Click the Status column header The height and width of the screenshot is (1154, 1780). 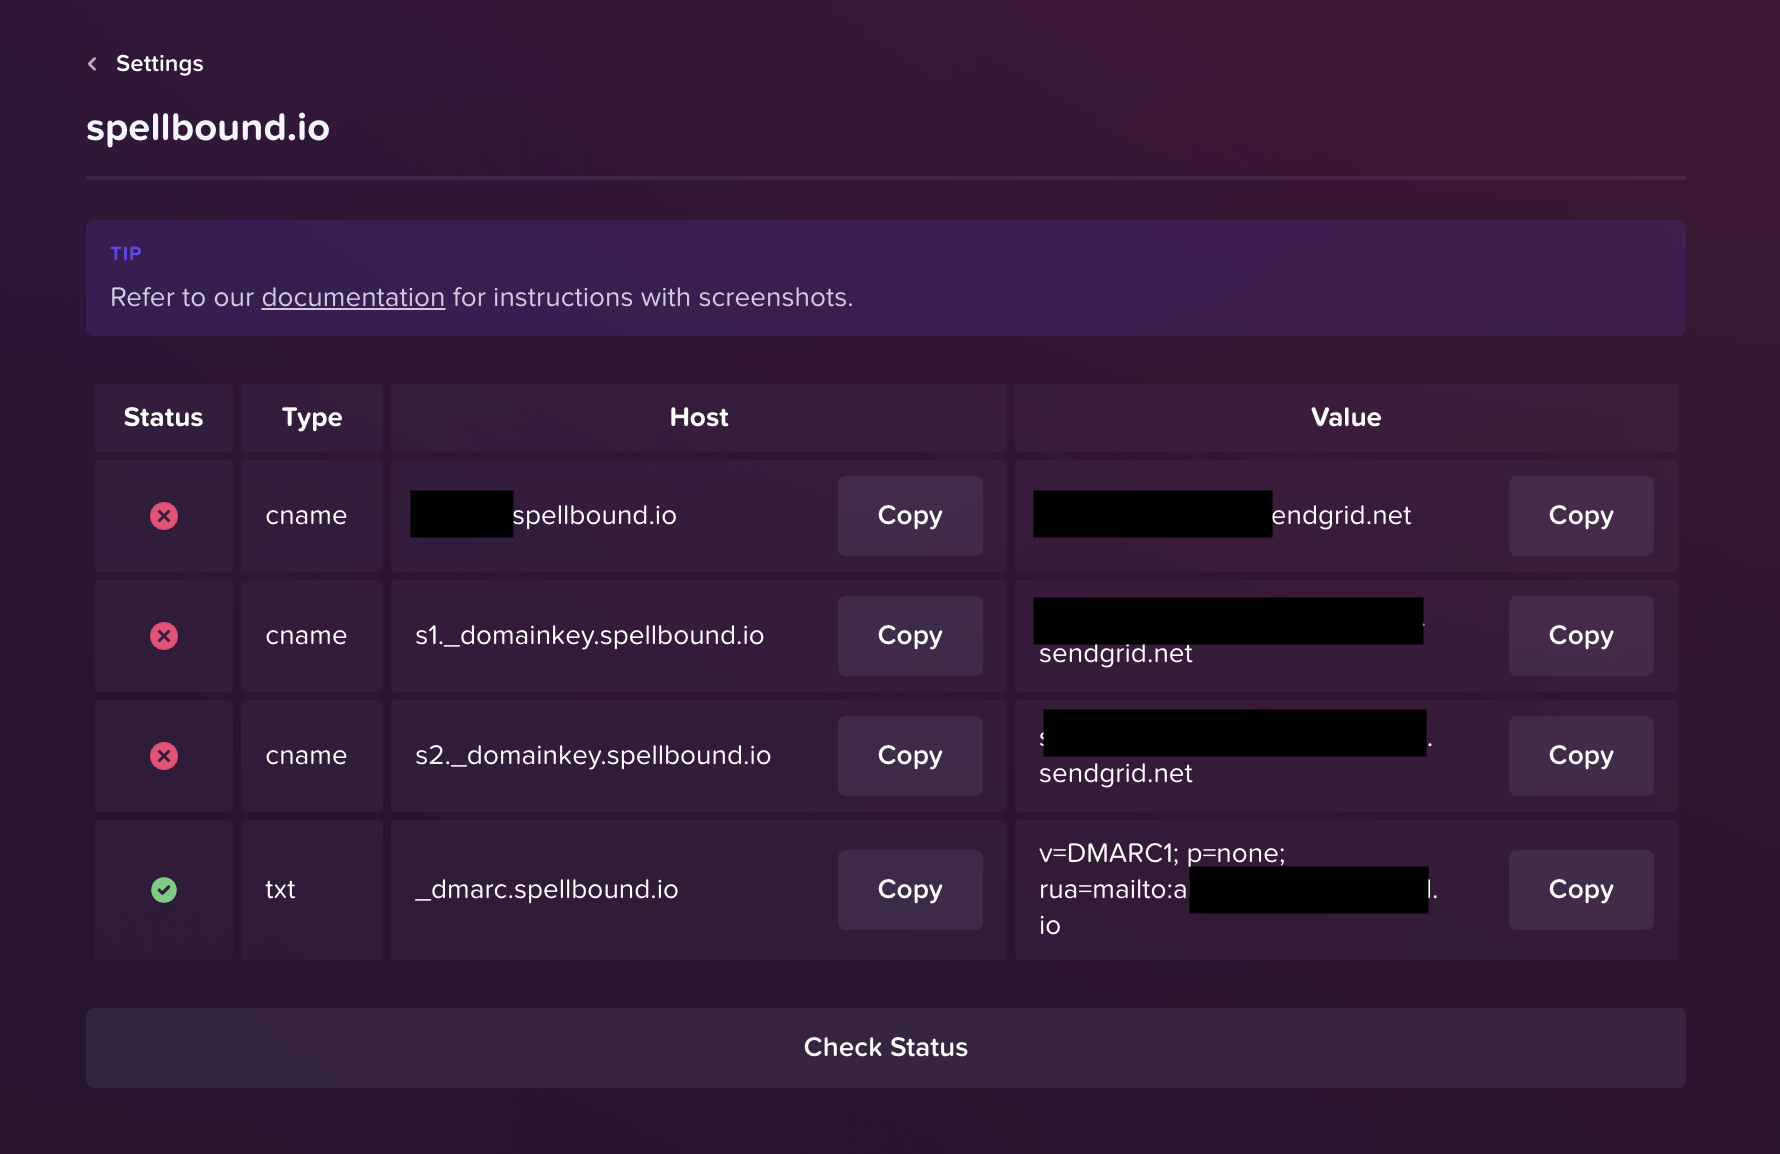[x=163, y=418]
